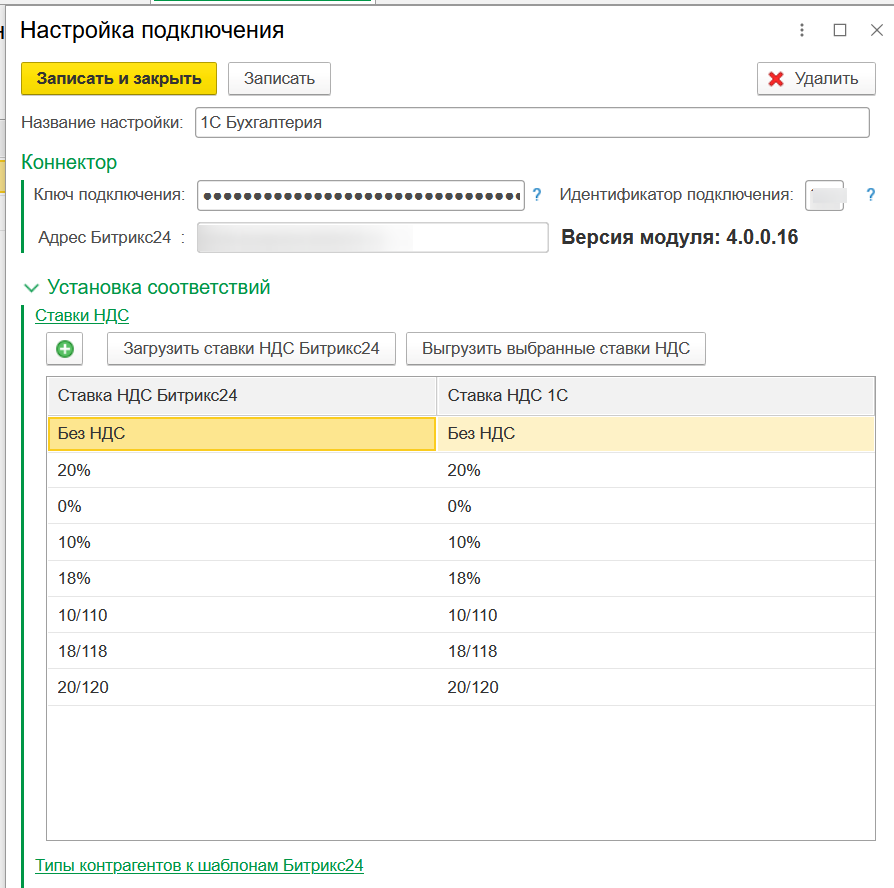The width and height of the screenshot is (894, 888).
Task: Click the Ключ подключения password field
Action: [360, 196]
